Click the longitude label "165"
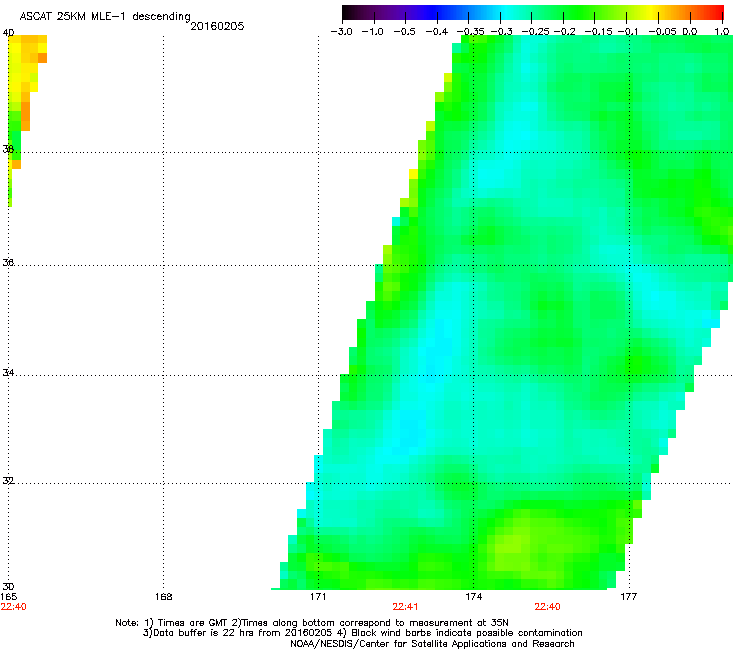 (x=8, y=597)
